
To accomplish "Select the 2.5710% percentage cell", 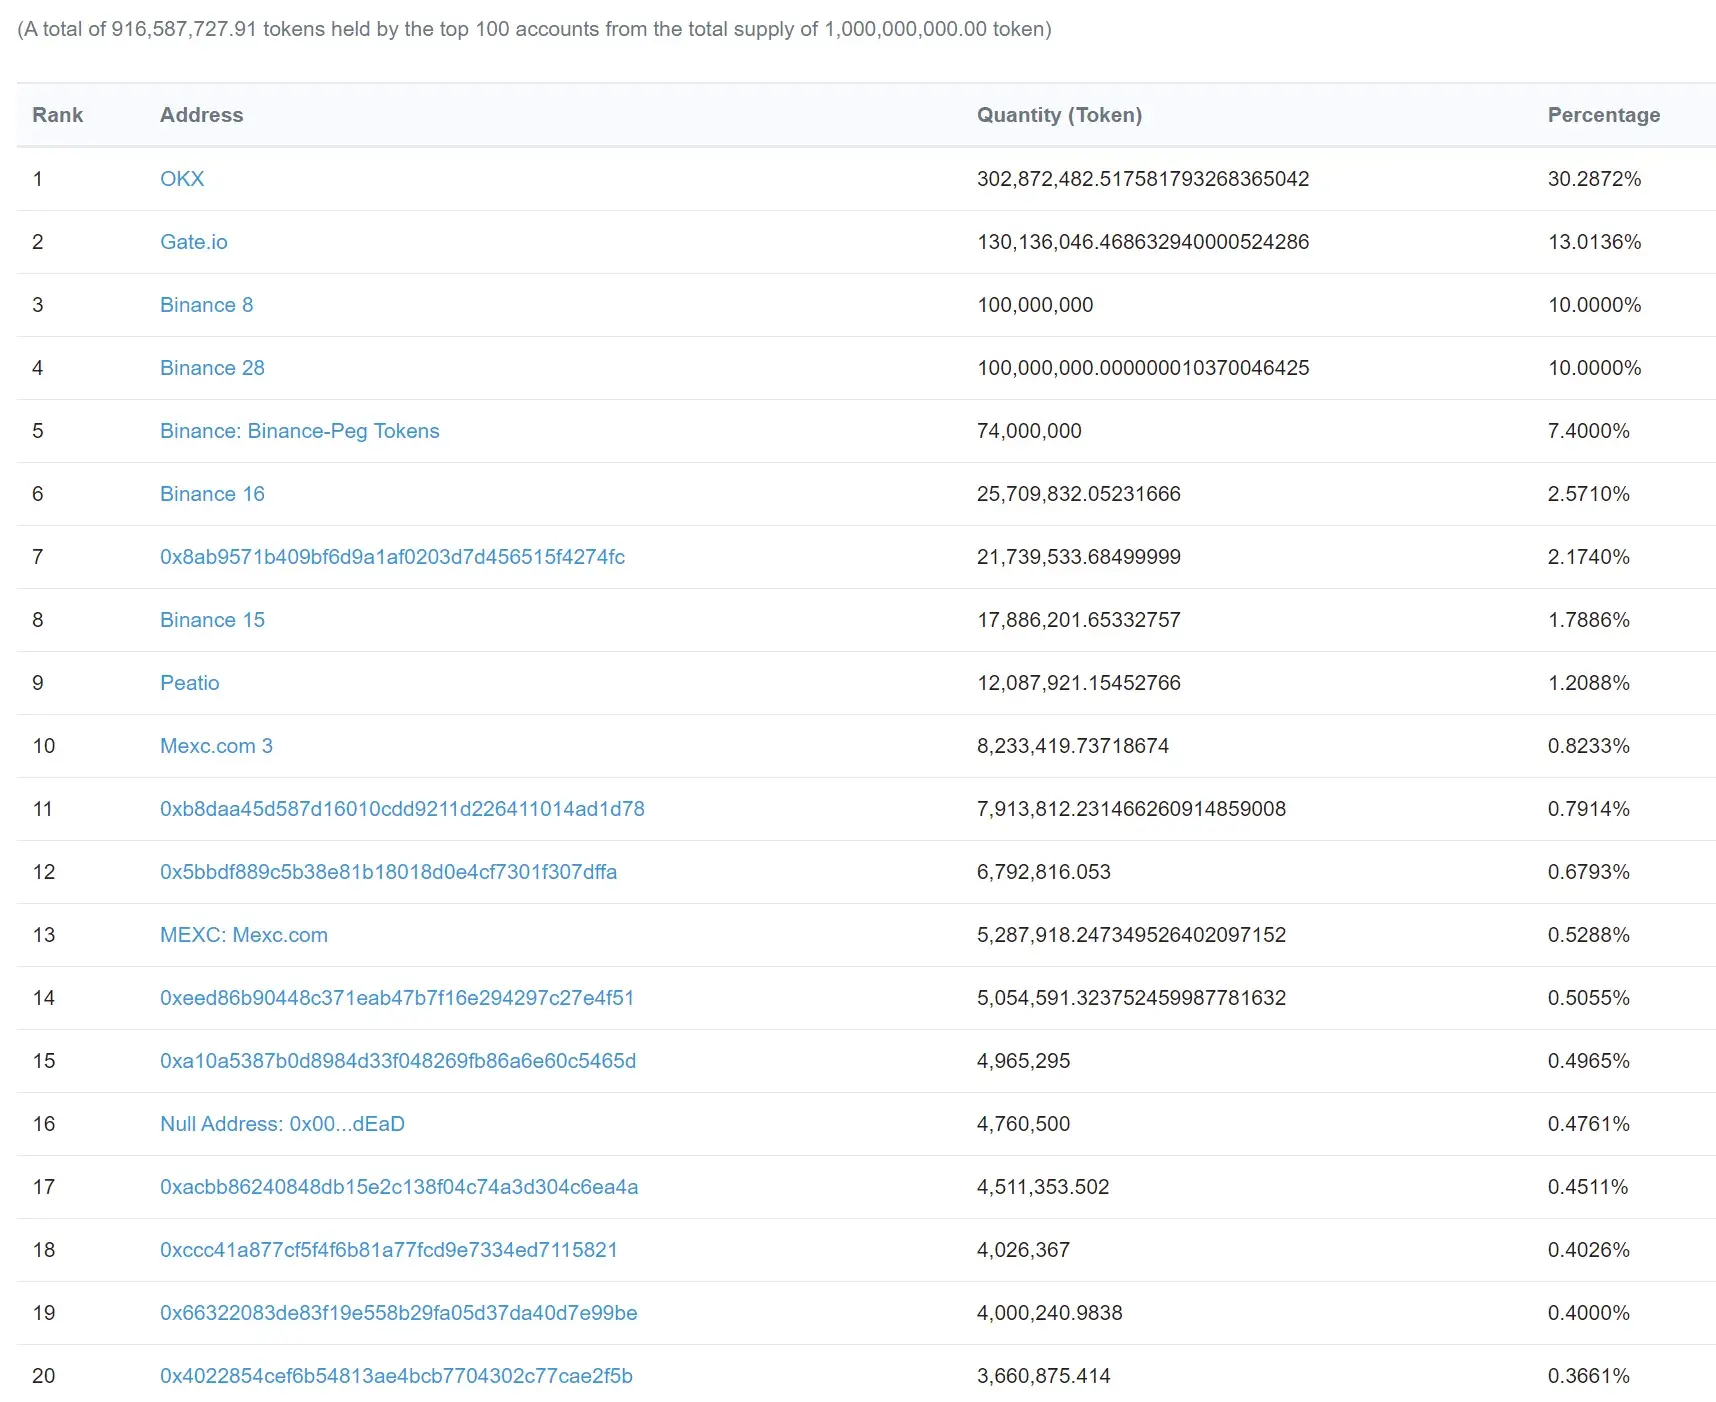I will pyautogui.click(x=1589, y=494).
